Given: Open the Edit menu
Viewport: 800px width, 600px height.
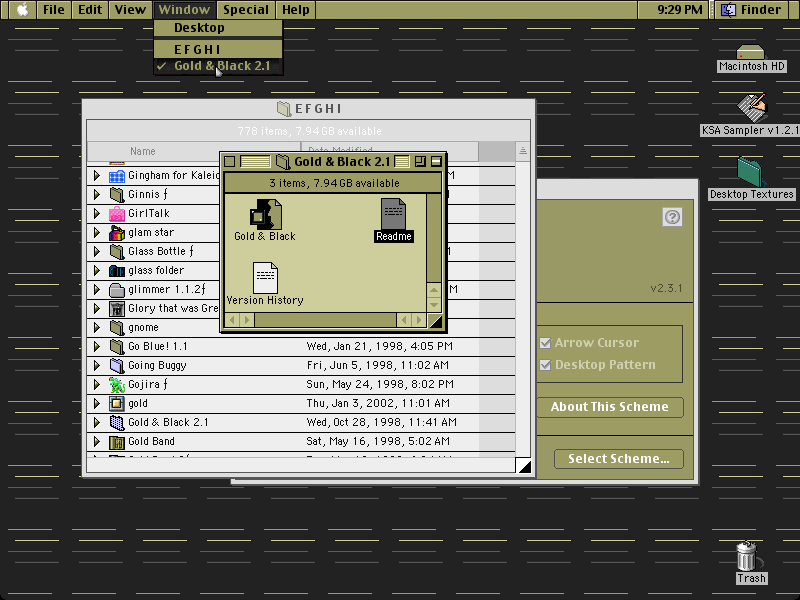Looking at the screenshot, I should point(90,10).
